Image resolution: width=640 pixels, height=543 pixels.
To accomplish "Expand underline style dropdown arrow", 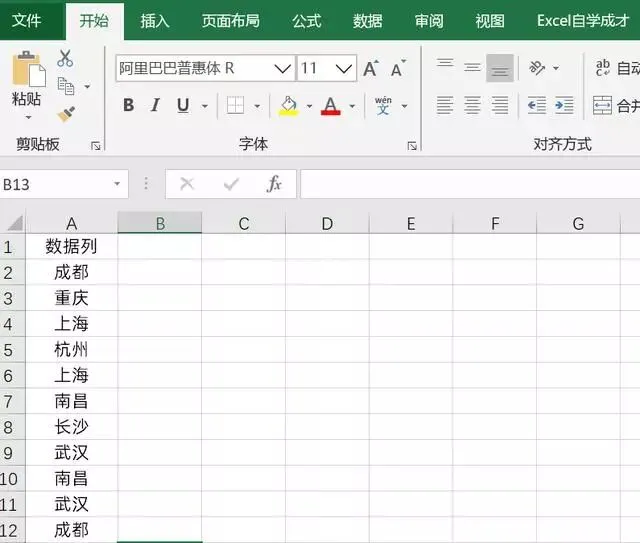I will [204, 106].
